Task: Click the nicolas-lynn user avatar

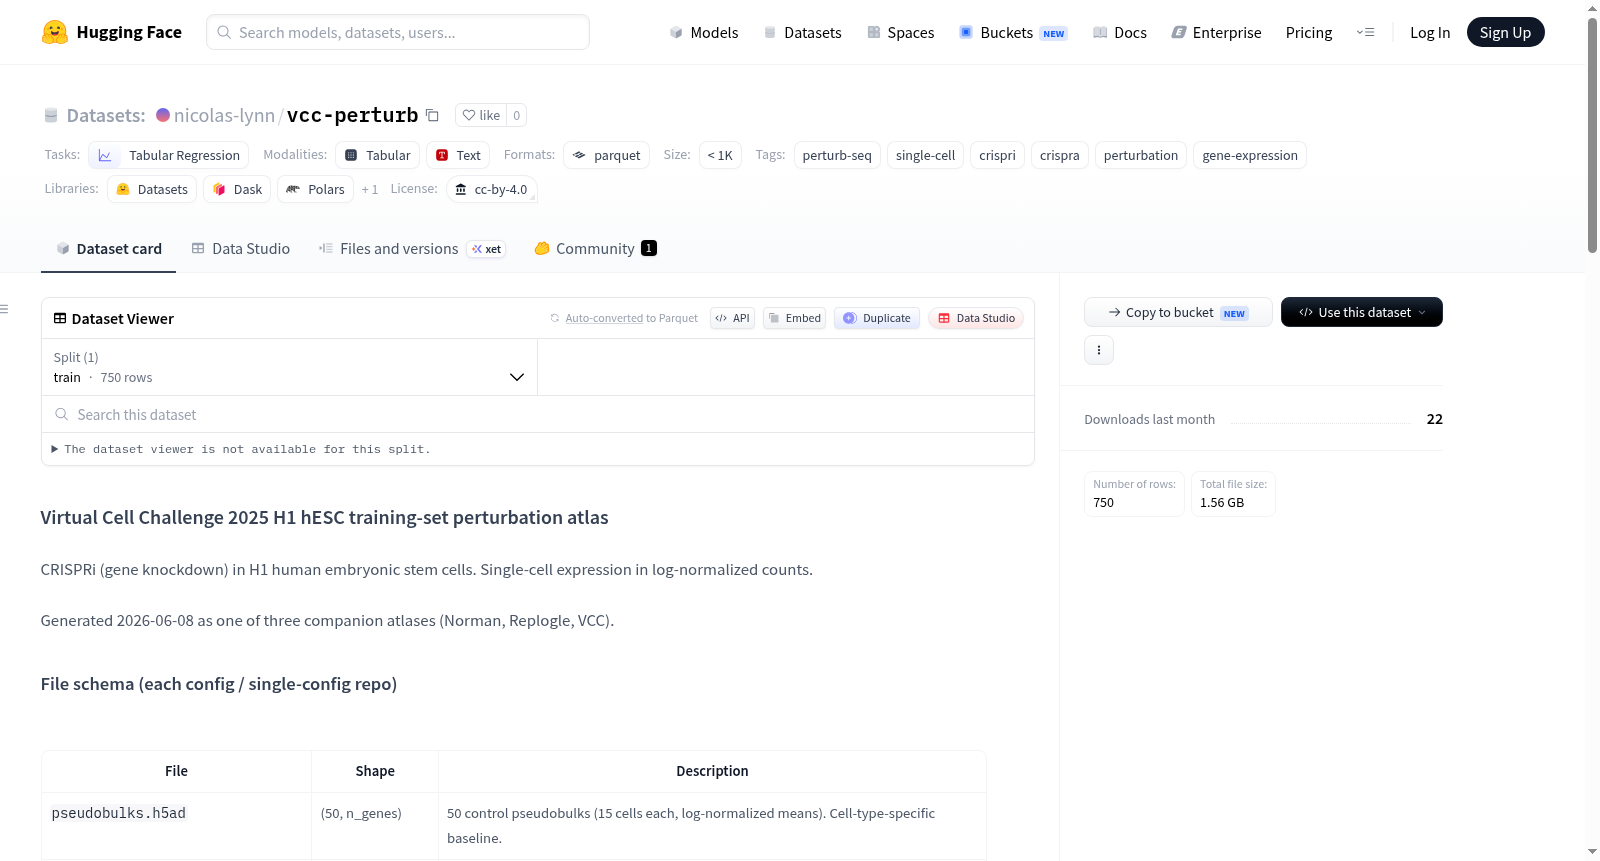Action: click(x=163, y=115)
